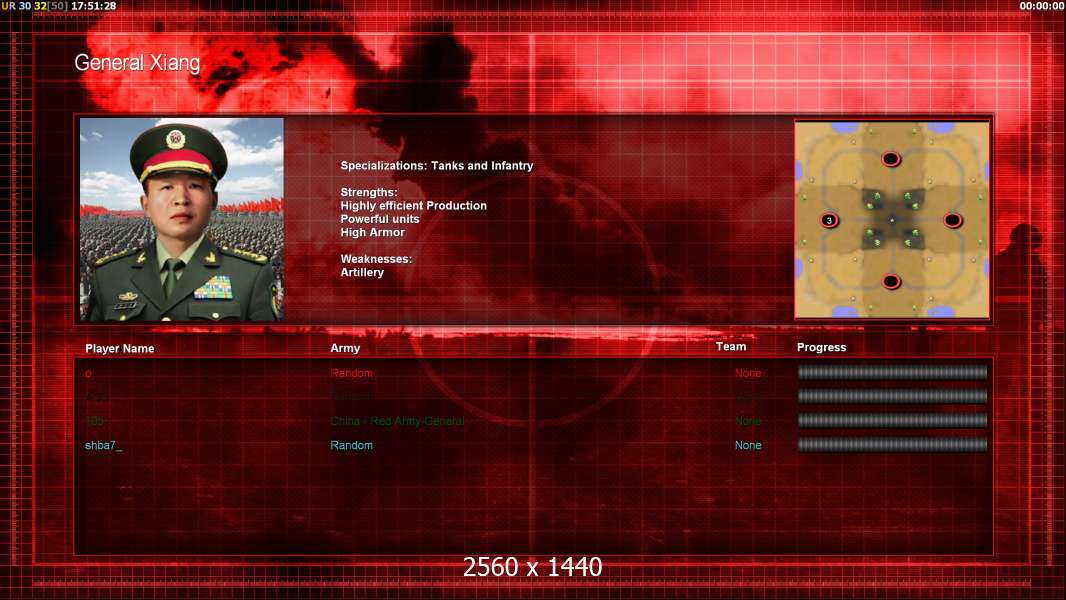Click the General Xiang title text

137,63
